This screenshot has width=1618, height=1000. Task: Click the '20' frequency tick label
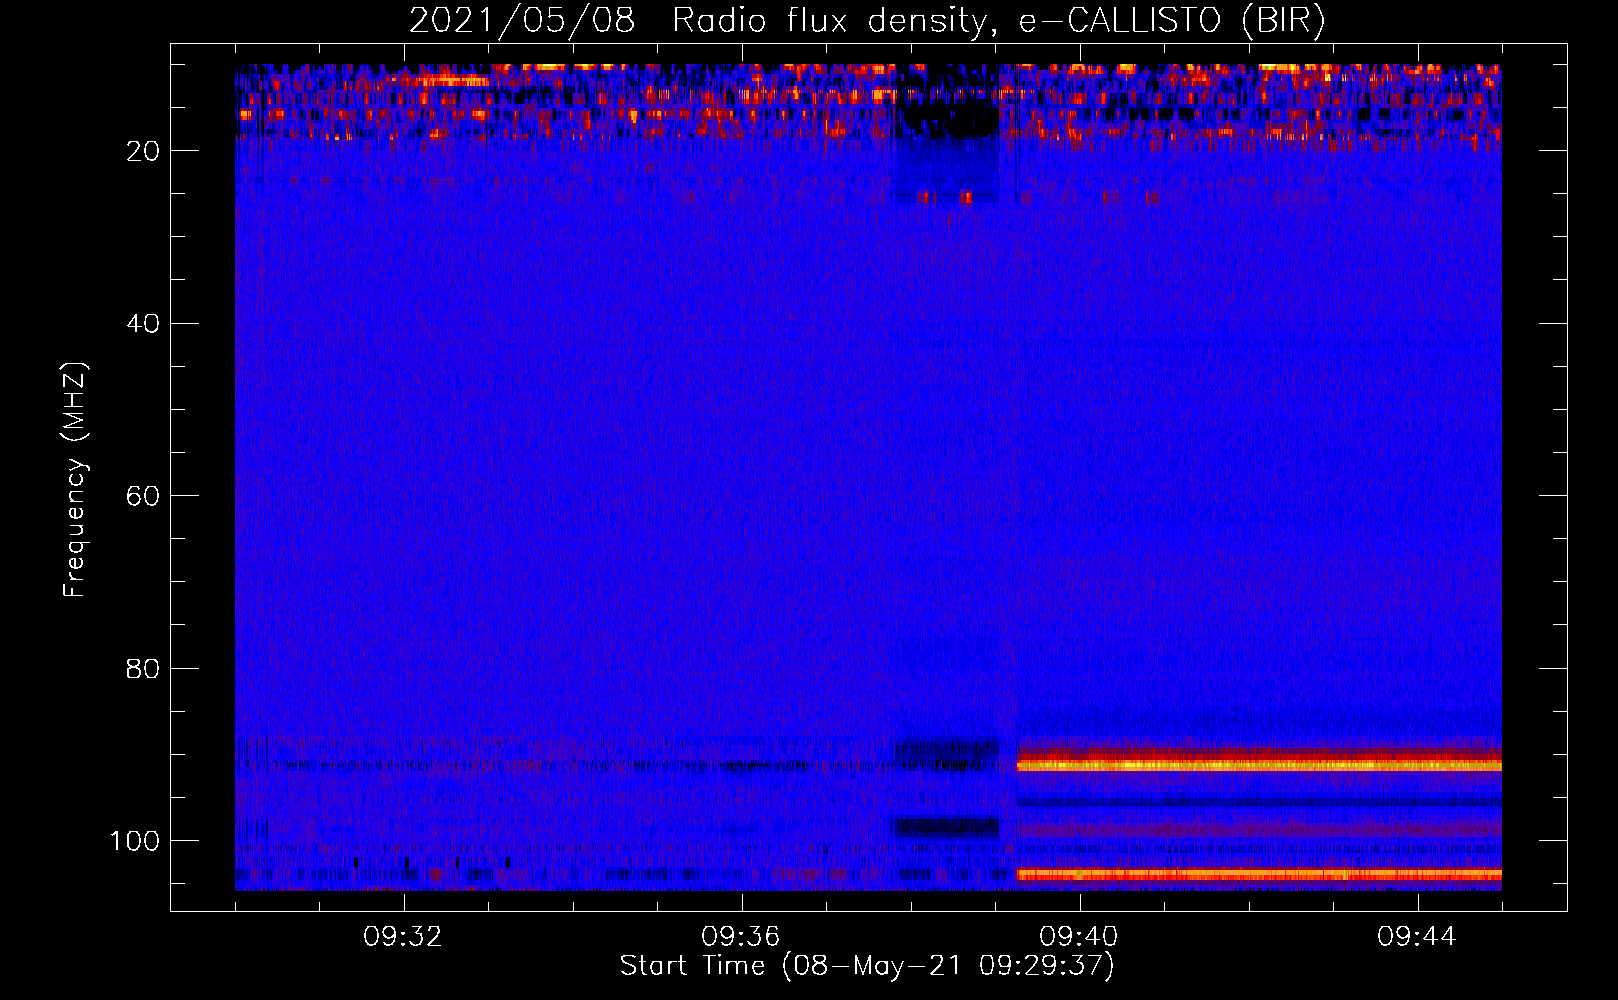coord(144,151)
